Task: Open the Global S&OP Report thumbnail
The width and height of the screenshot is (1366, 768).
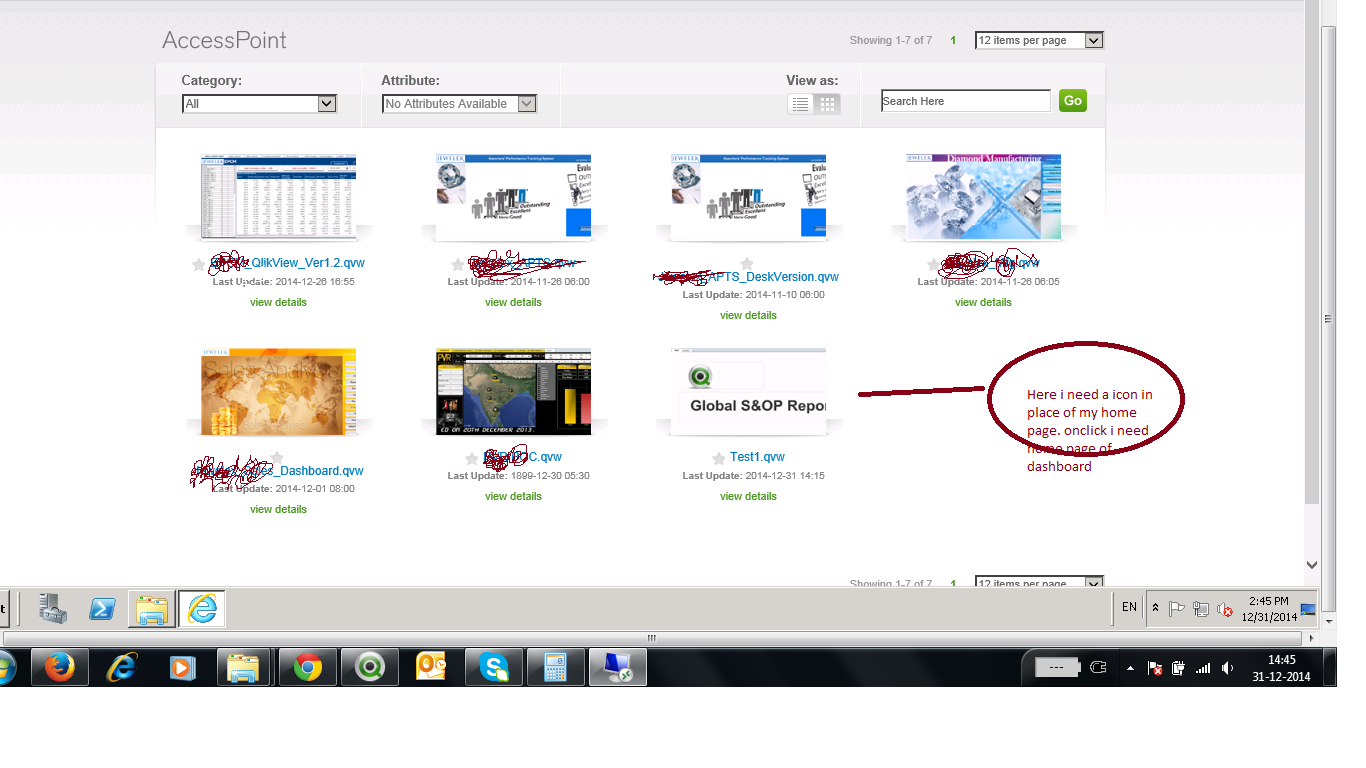Action: click(x=748, y=391)
